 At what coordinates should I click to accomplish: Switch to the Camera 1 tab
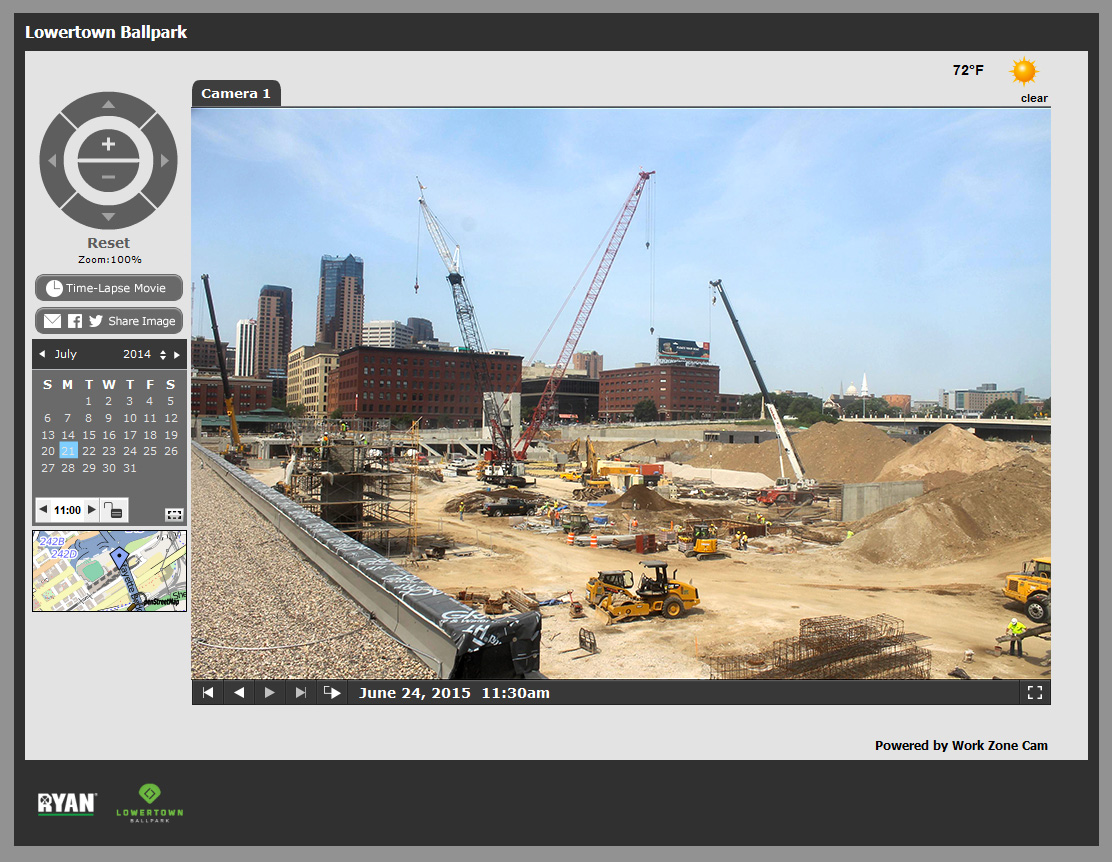236,93
